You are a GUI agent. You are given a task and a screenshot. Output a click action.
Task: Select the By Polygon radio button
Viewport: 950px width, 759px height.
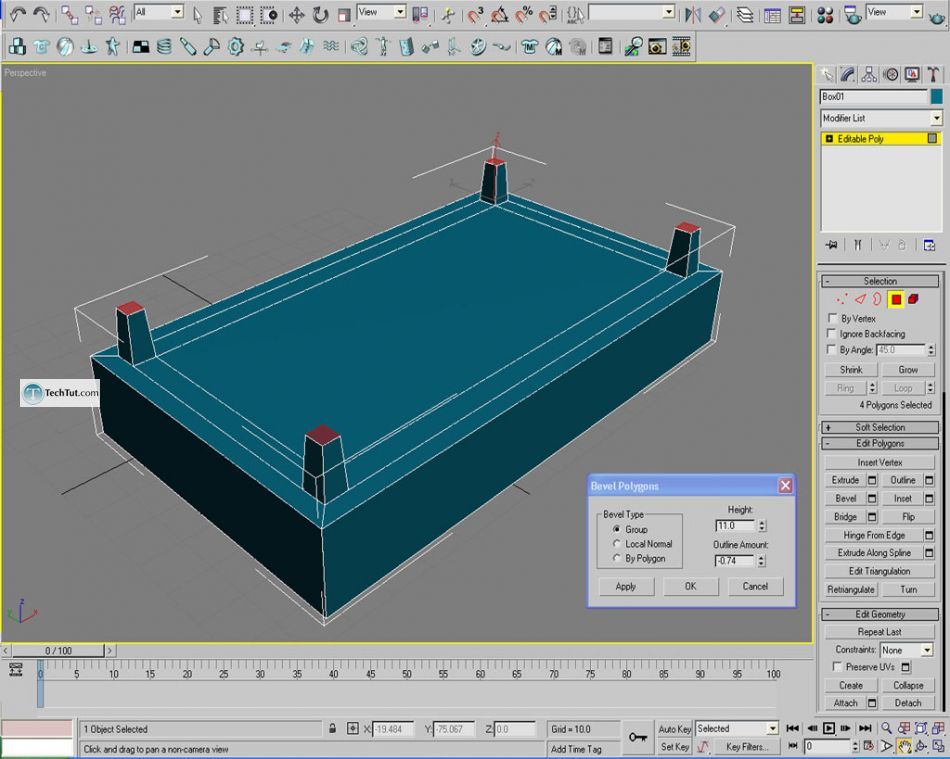tap(616, 558)
